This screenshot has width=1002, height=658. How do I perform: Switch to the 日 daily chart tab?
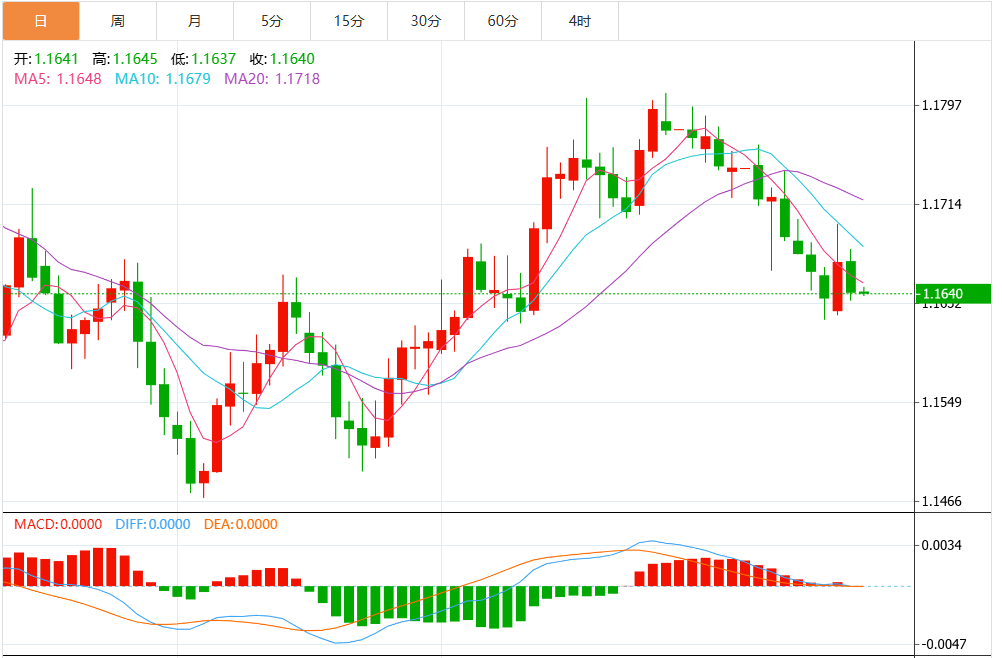[40, 21]
